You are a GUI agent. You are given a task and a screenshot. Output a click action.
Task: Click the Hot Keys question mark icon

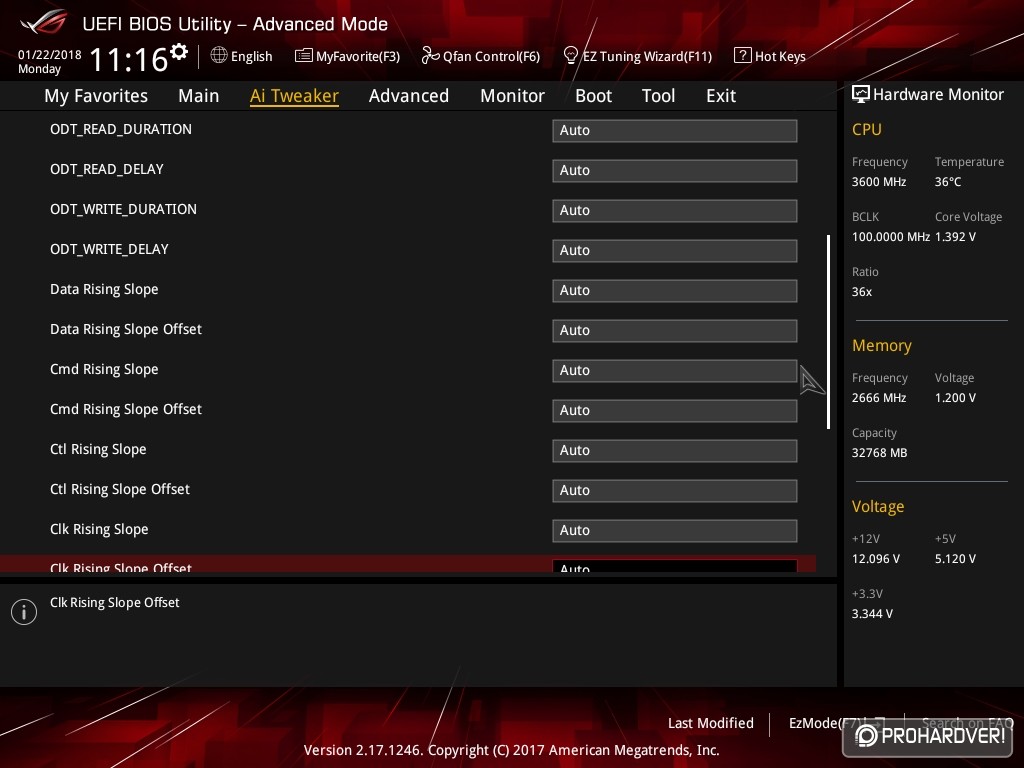[x=743, y=56]
